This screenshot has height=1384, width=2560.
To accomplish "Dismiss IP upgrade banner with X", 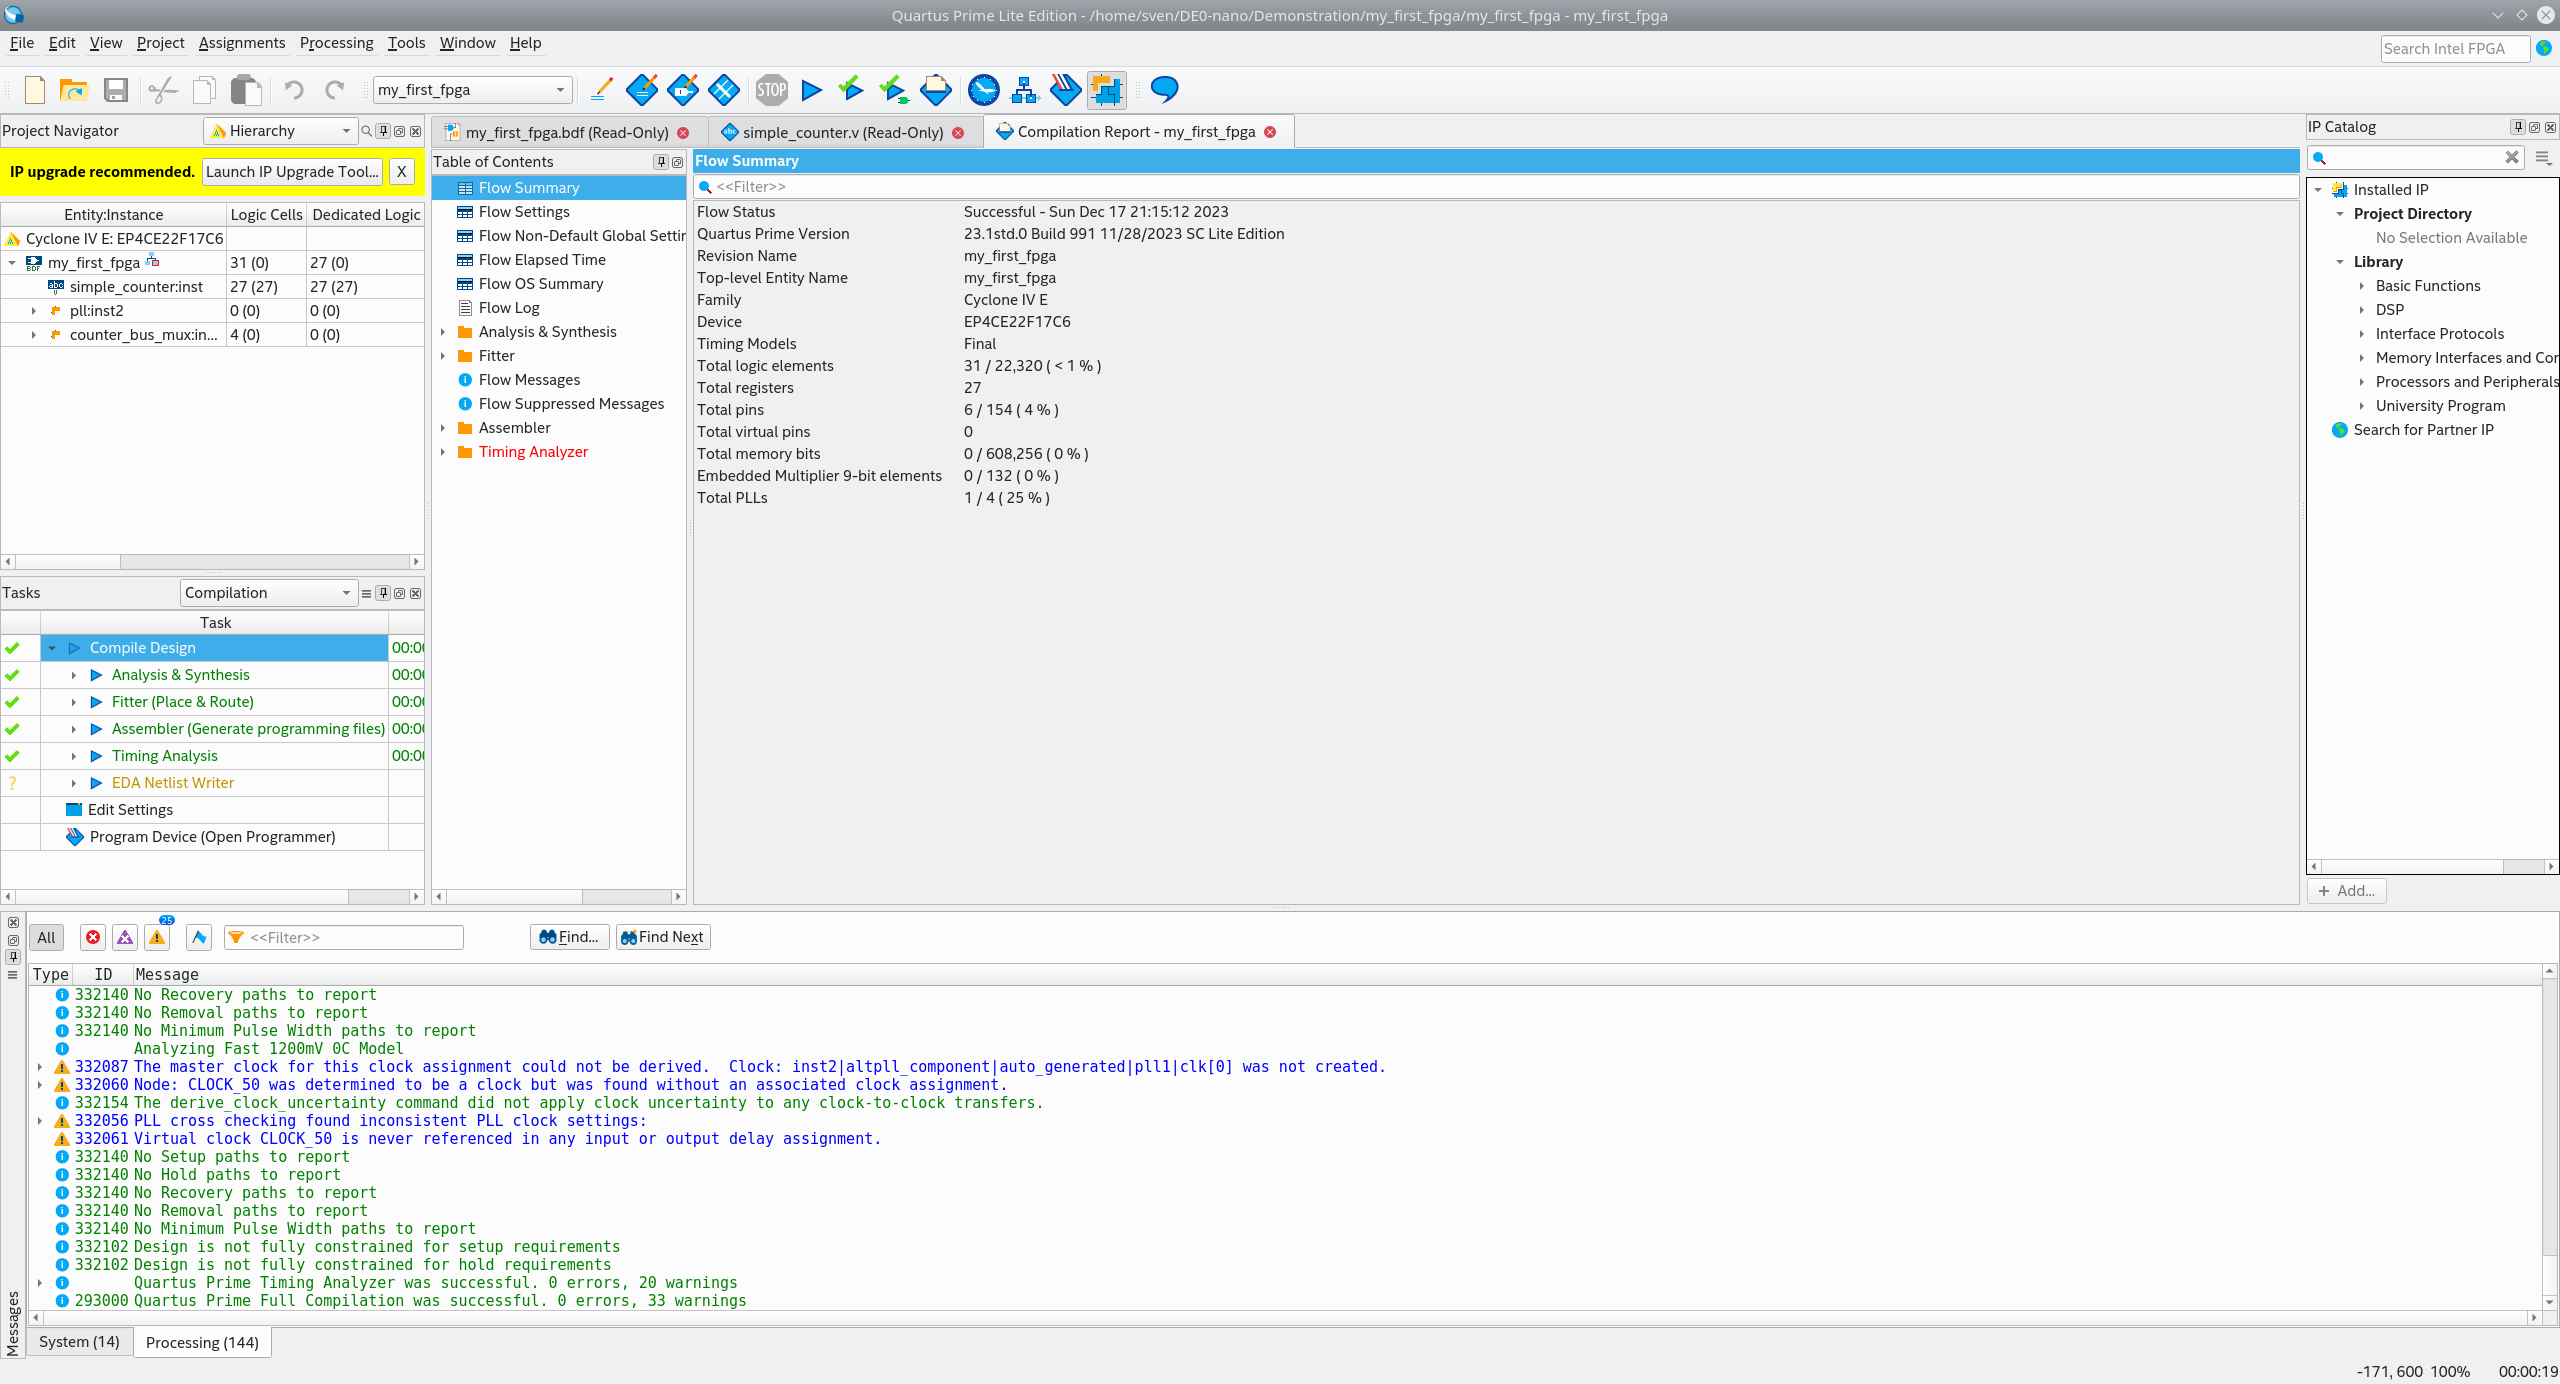I will 401,172.
